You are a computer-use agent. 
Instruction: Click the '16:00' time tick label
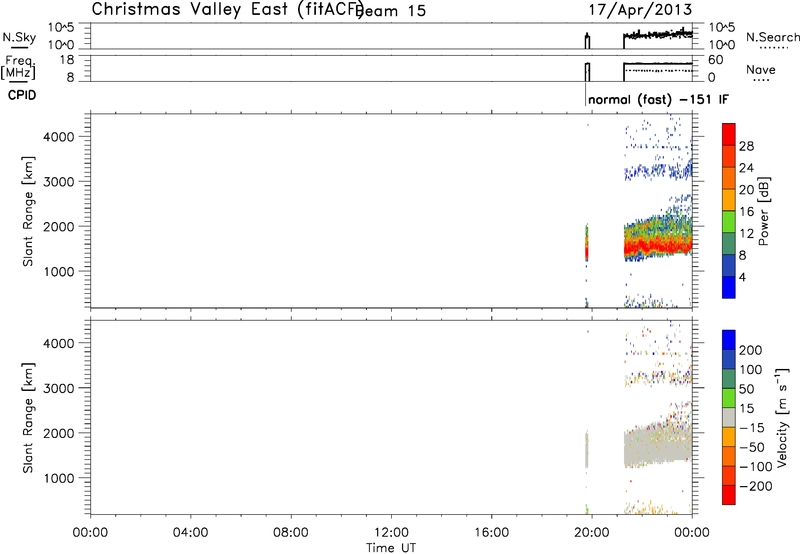point(491,533)
